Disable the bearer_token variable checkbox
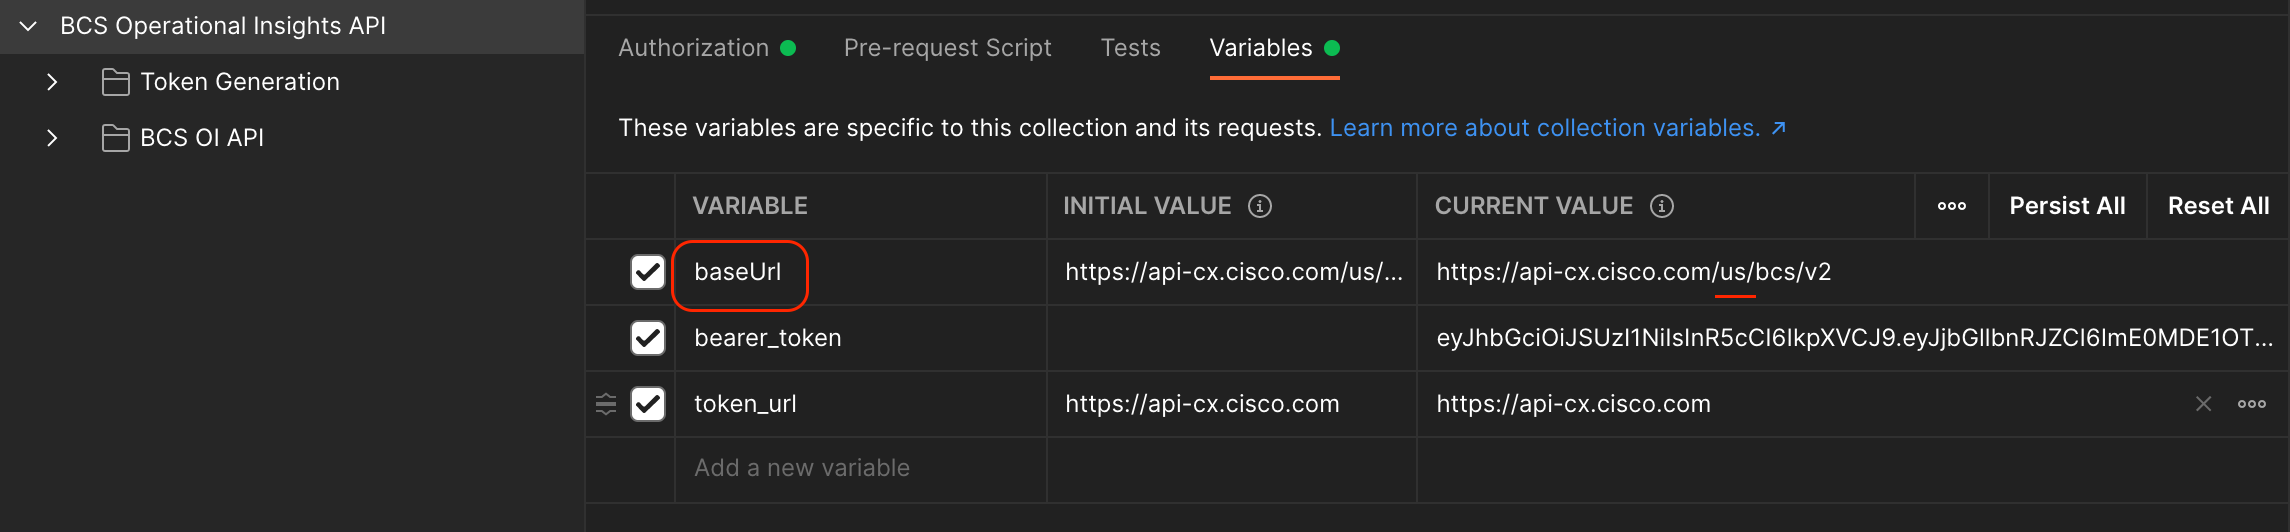 [648, 338]
